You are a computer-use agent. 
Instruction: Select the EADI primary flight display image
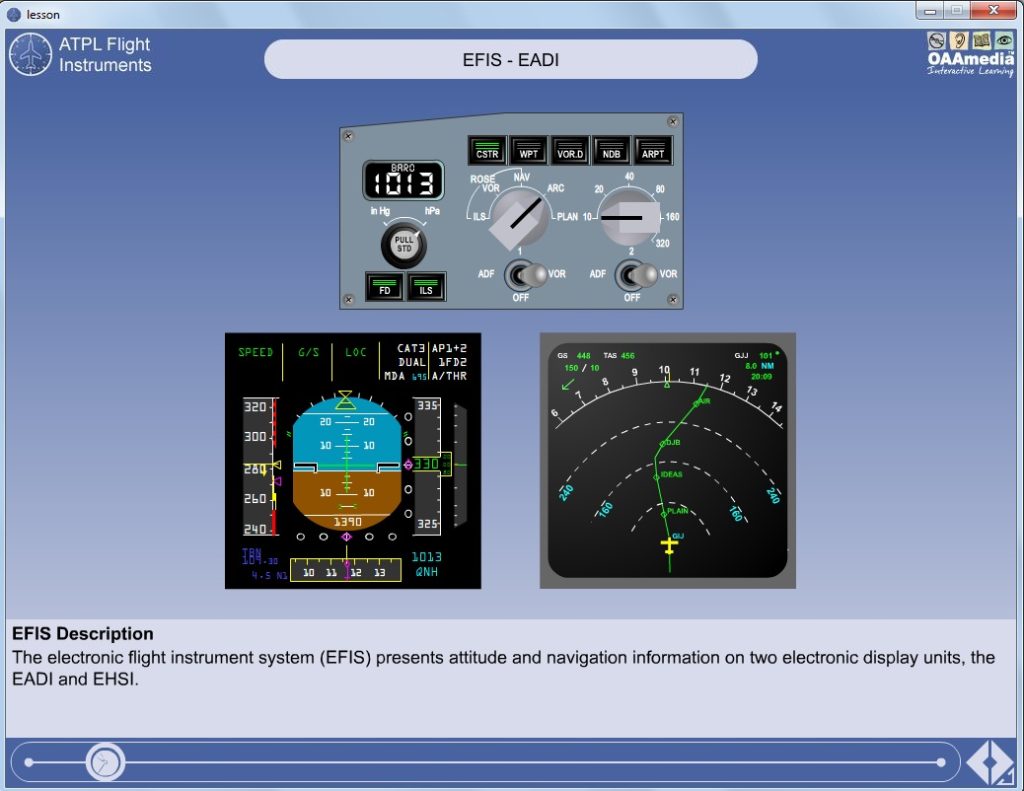[x=353, y=460]
